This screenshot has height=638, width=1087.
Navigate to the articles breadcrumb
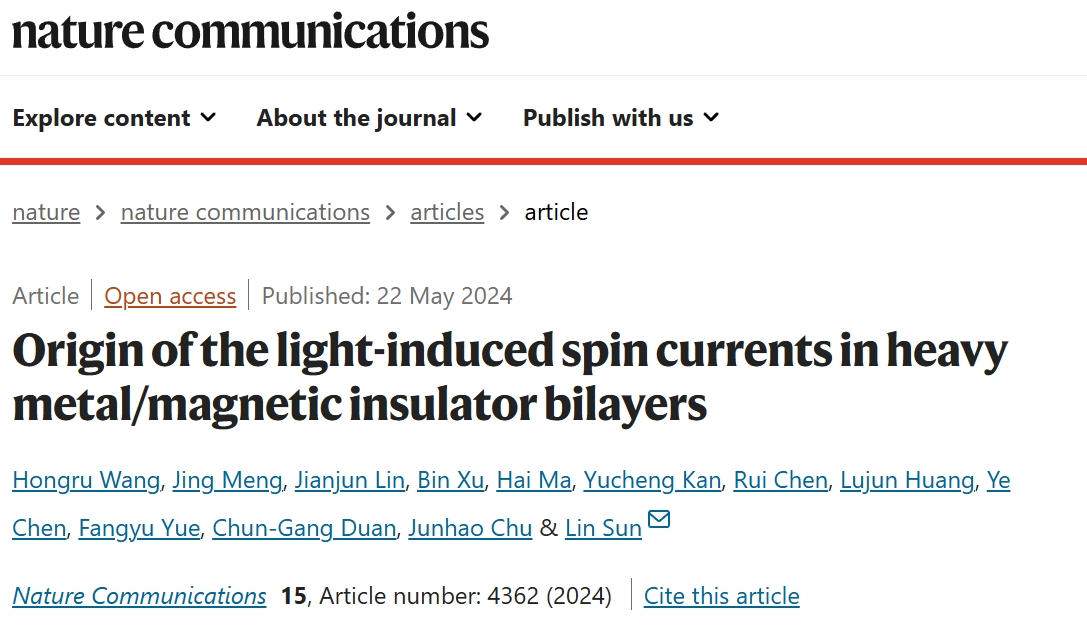pyautogui.click(x=447, y=212)
